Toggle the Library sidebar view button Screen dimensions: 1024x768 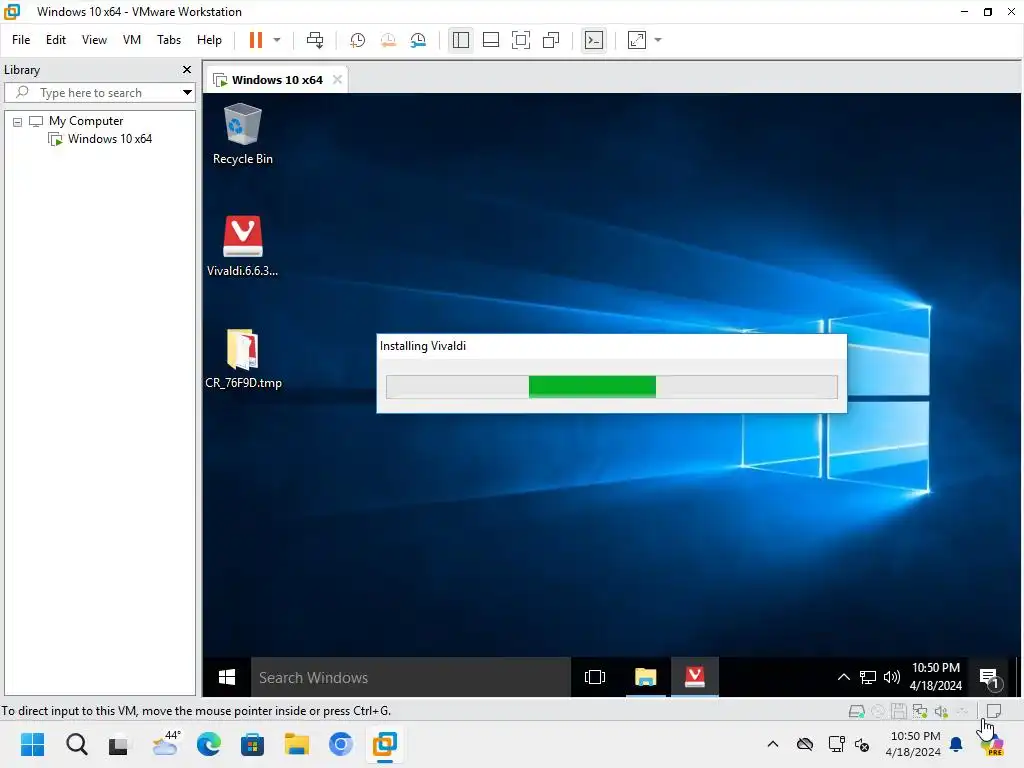pyautogui.click(x=460, y=40)
